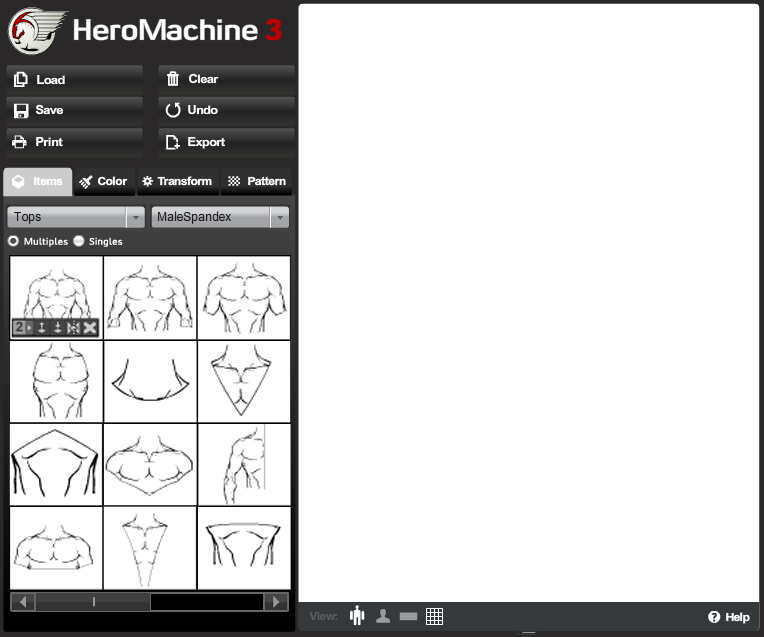Image resolution: width=764 pixels, height=637 pixels.
Task: Open the Help link
Action: pyautogui.click(x=729, y=617)
